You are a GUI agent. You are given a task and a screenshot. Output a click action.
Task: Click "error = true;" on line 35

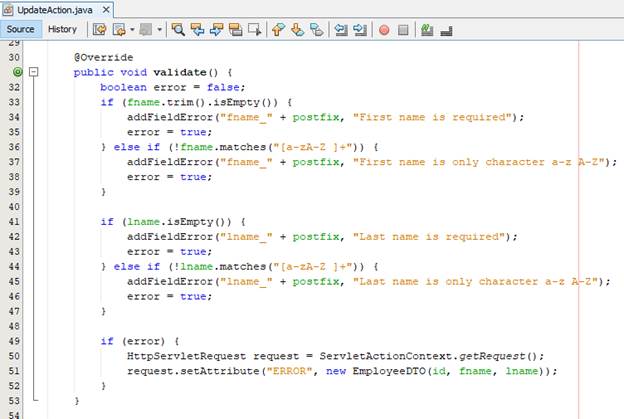(x=170, y=132)
